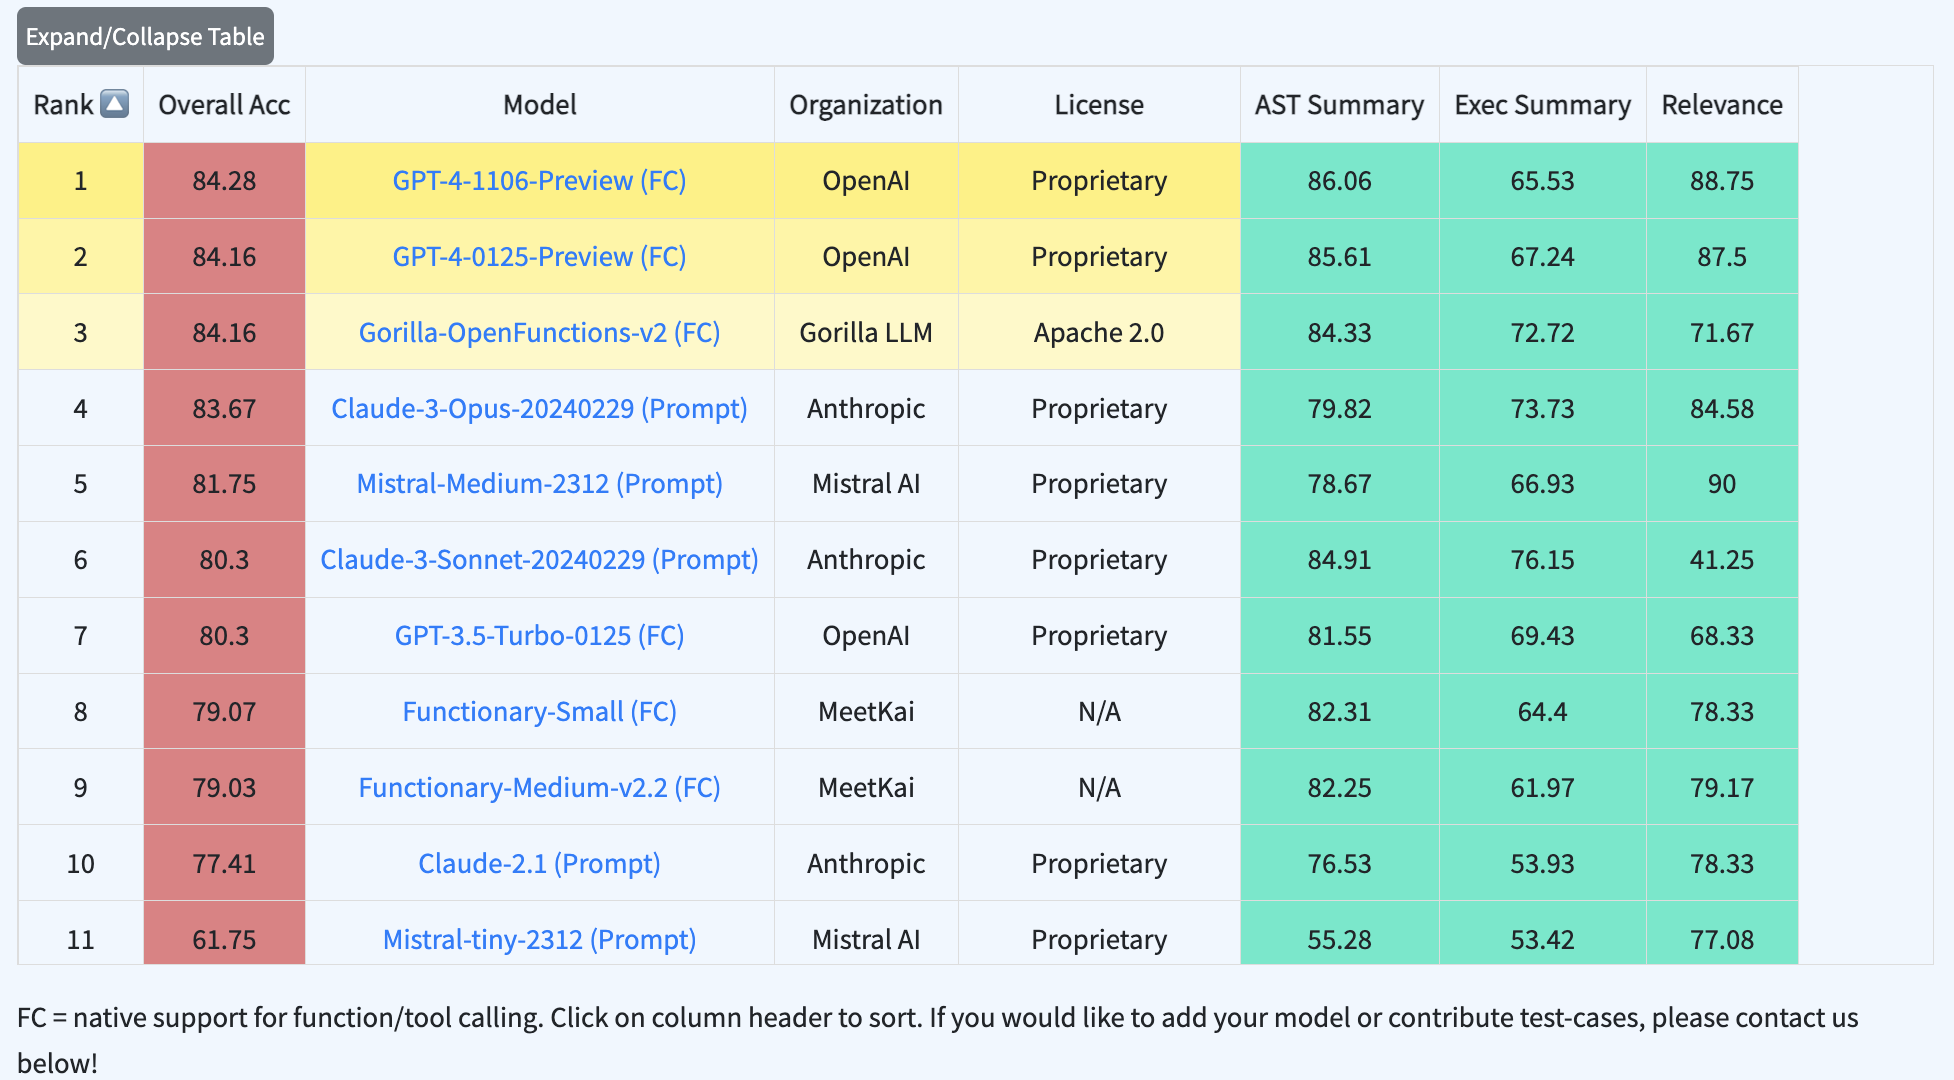Sort by Model column header
The width and height of the screenshot is (1954, 1080).
pos(540,105)
